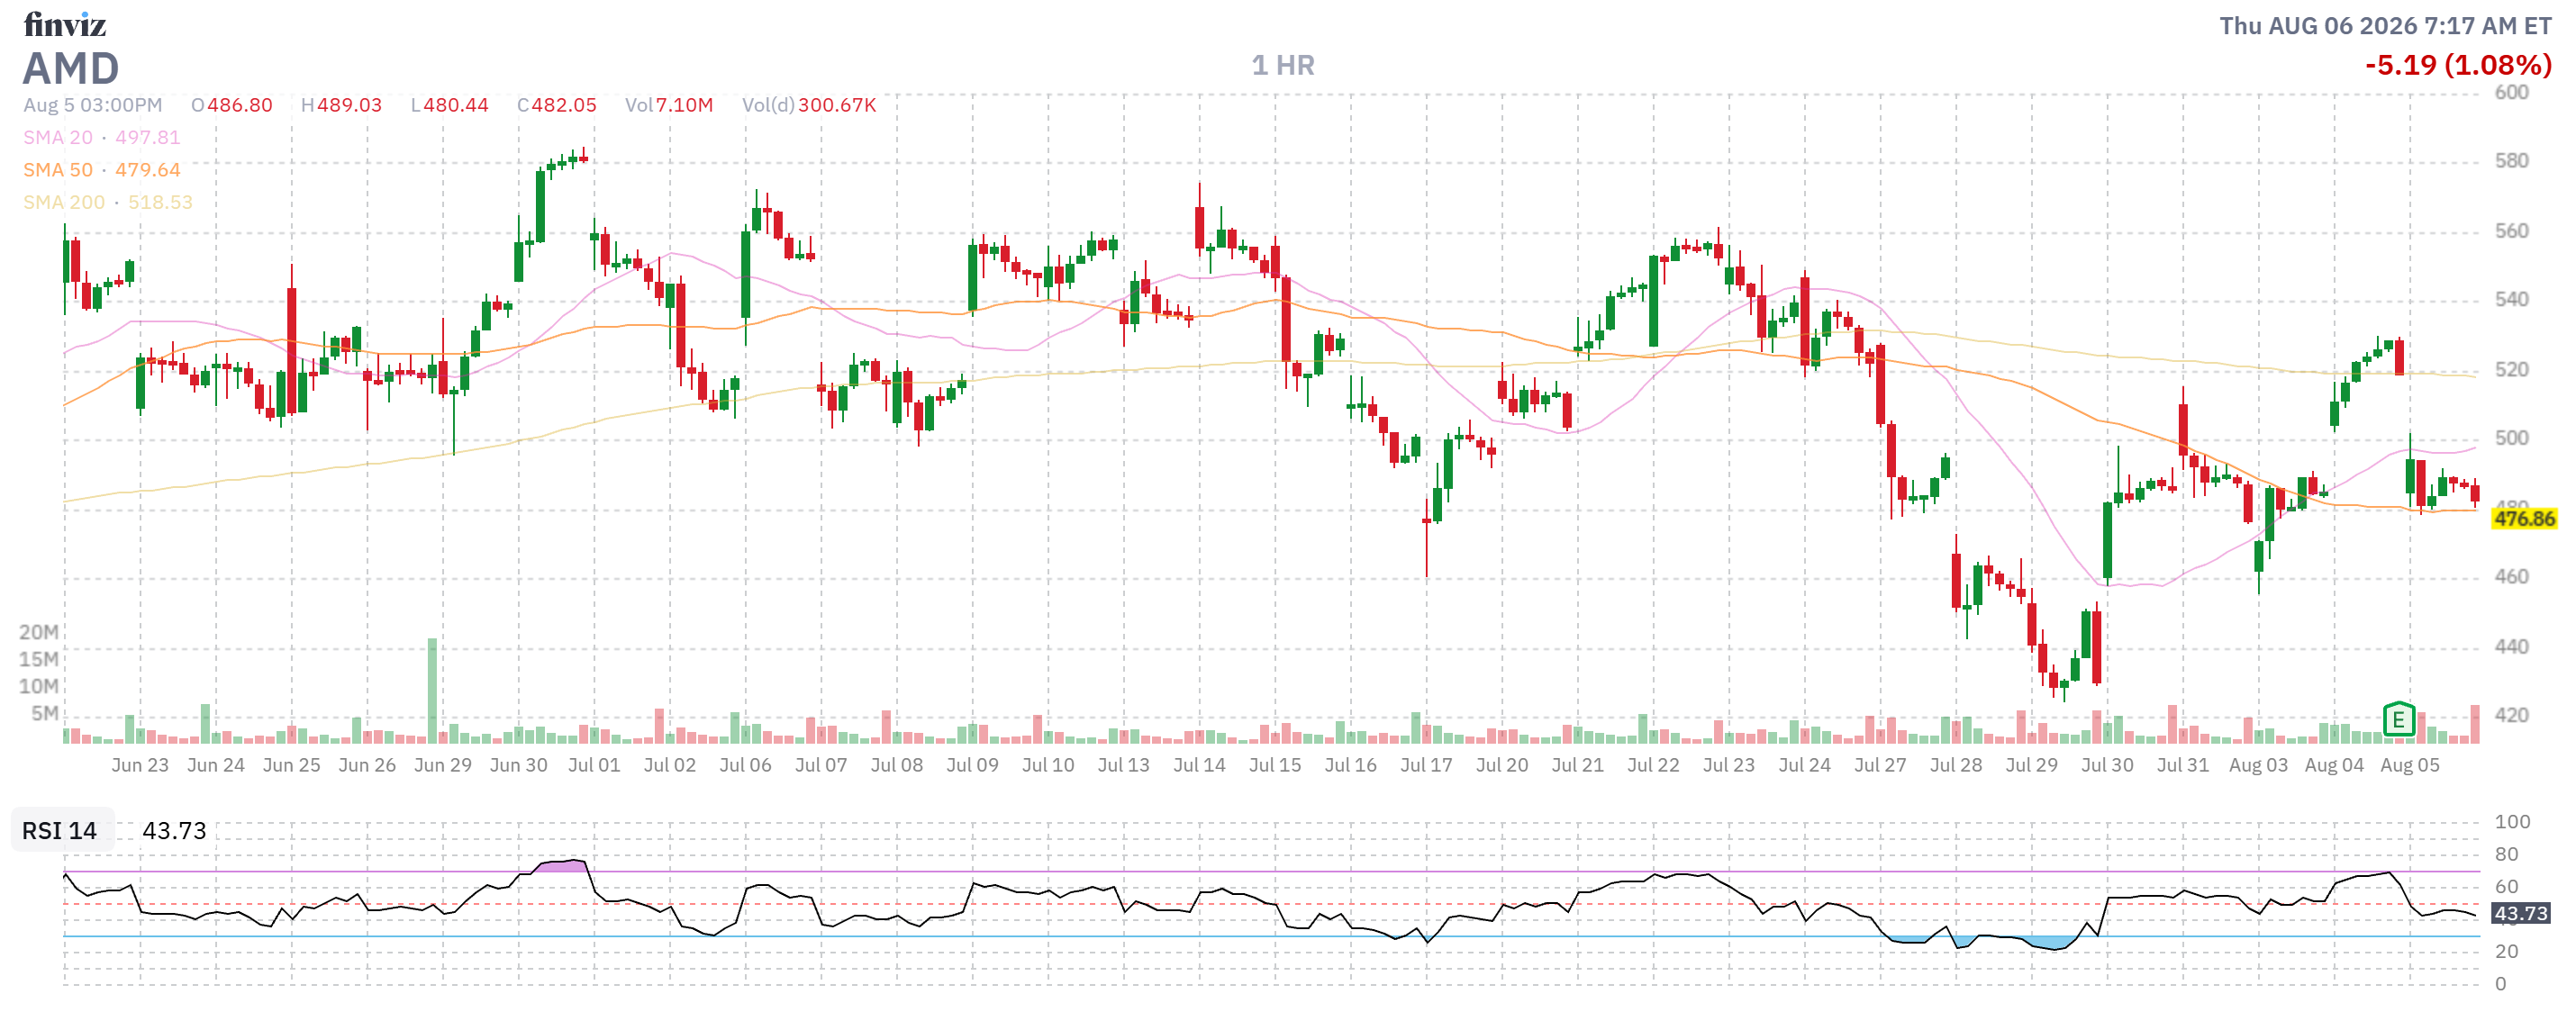Screen dimensions: 2576x1012
Task: Open the RSI 14 indicator label
Action: (x=60, y=830)
